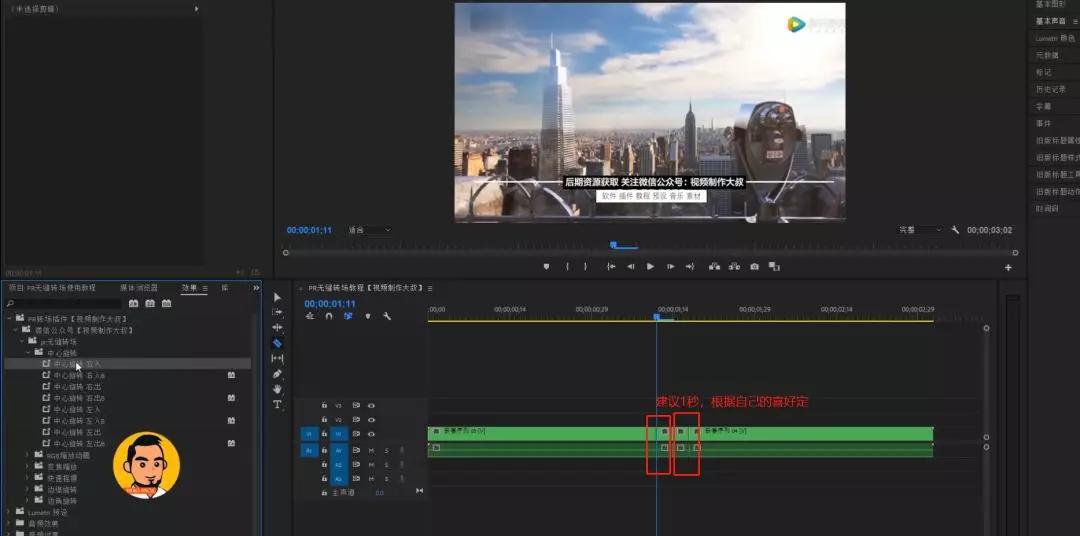Collapse the 中心旋转 folder
This screenshot has height=536, width=1080.
28,352
